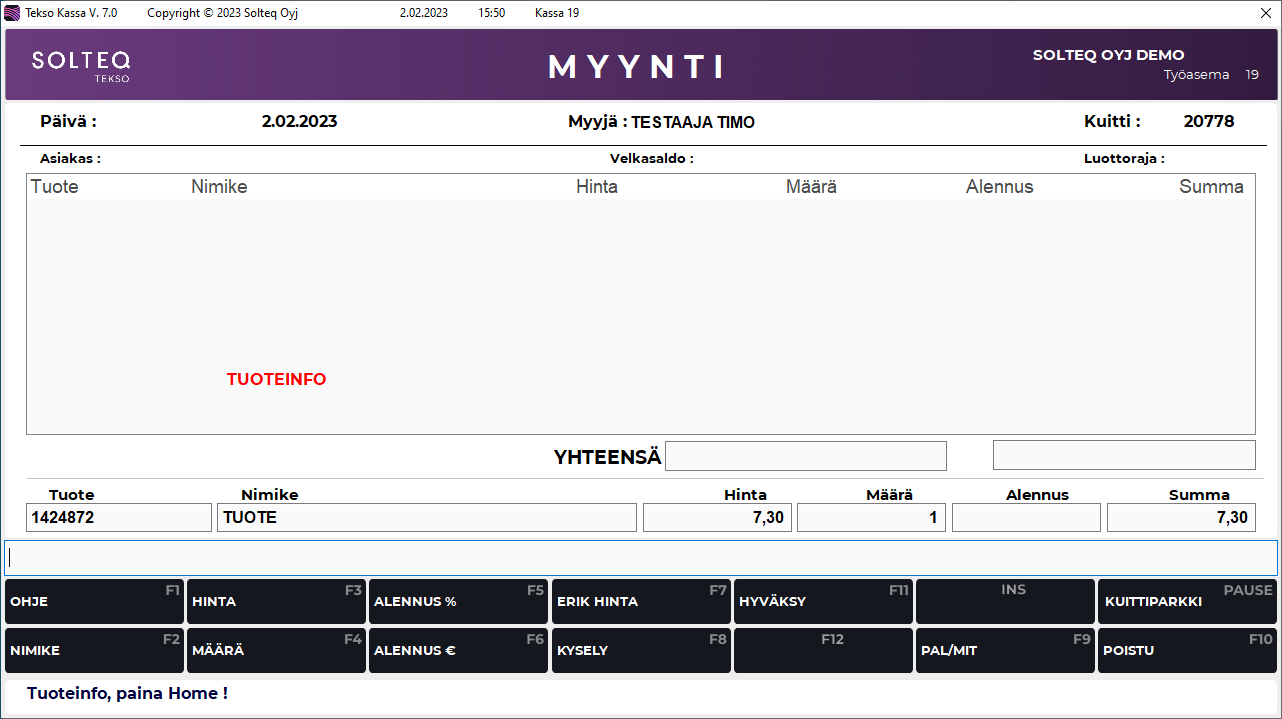
Task: Focus the Nimike product name field
Action: (x=426, y=517)
